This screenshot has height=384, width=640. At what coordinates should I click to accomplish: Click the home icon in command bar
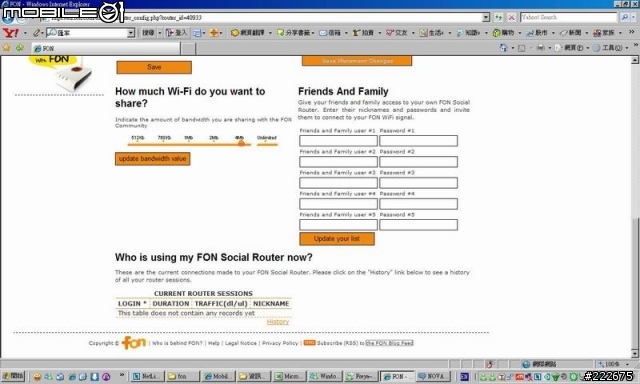[503, 48]
